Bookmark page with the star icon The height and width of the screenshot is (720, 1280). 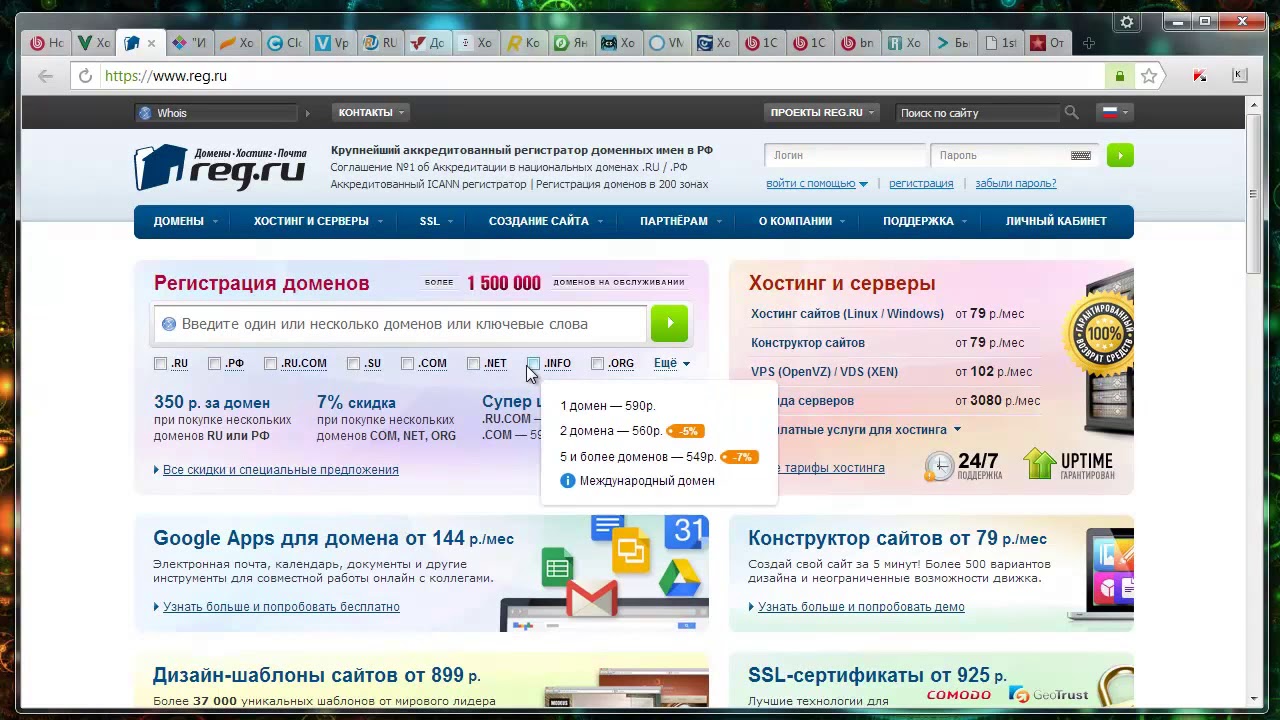(x=1149, y=76)
